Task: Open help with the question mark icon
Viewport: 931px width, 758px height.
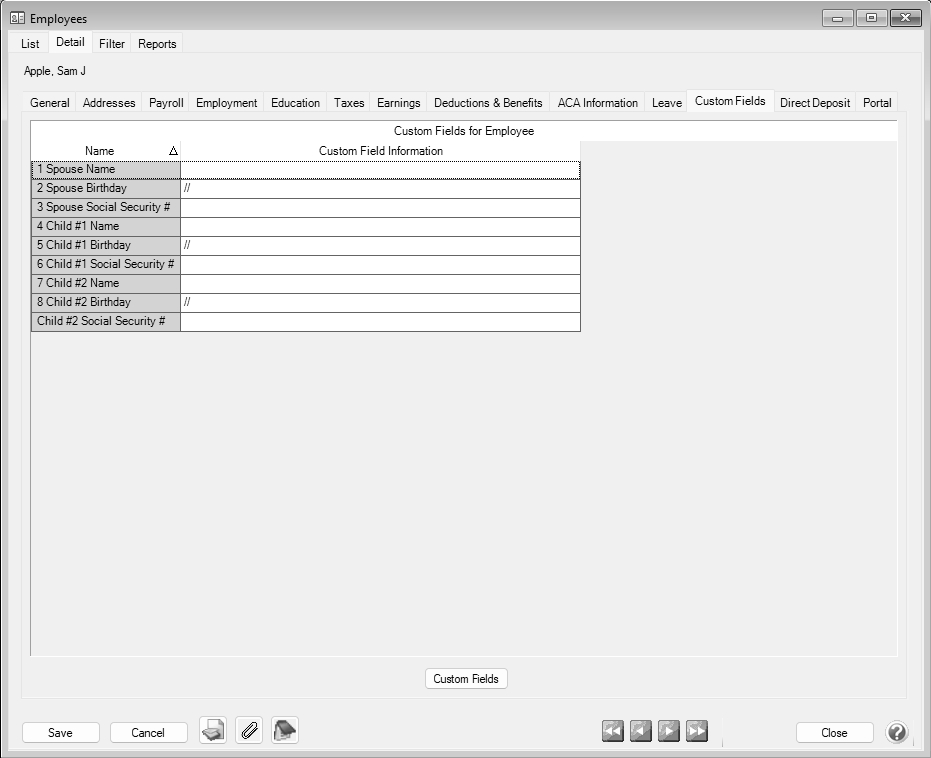Action: (x=897, y=733)
